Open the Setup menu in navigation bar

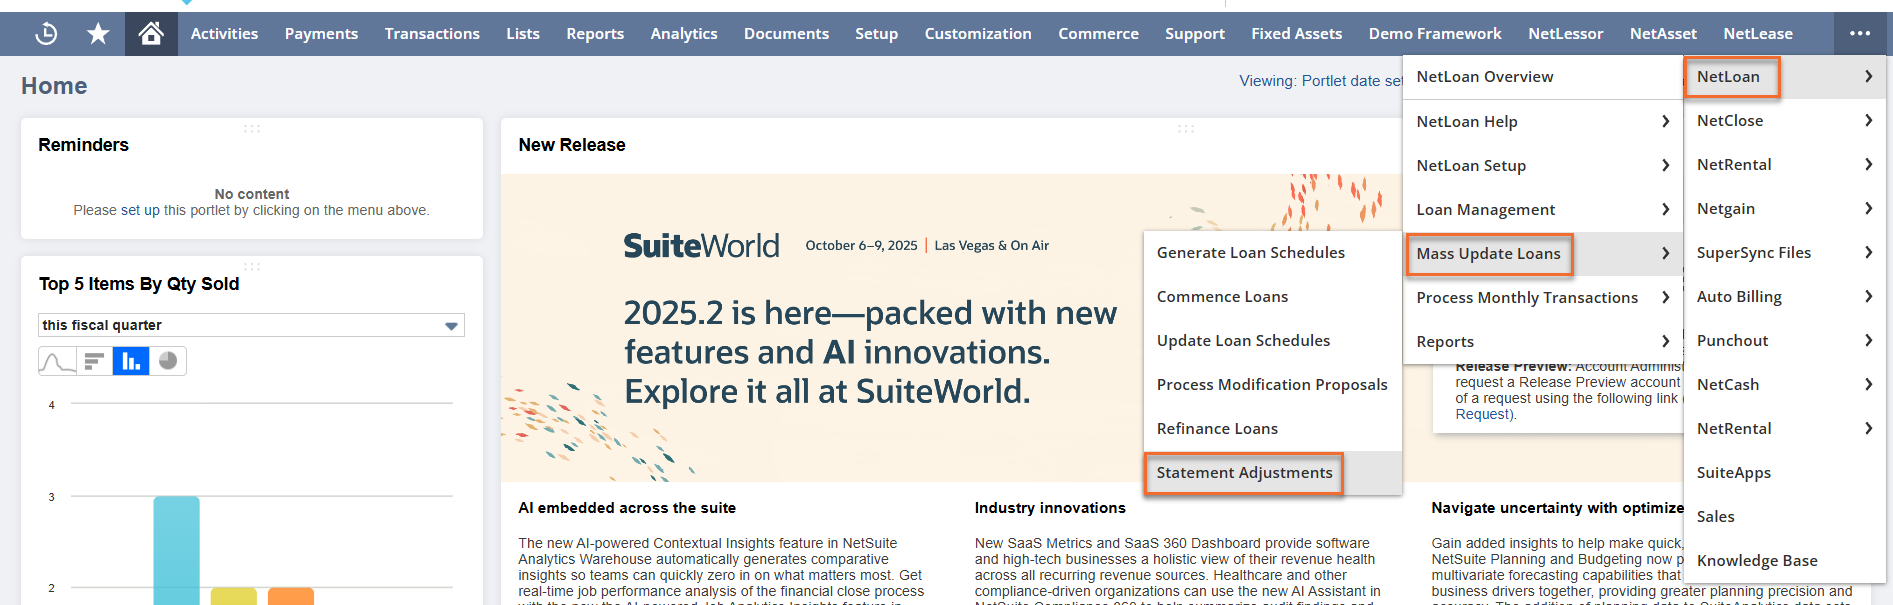[876, 34]
